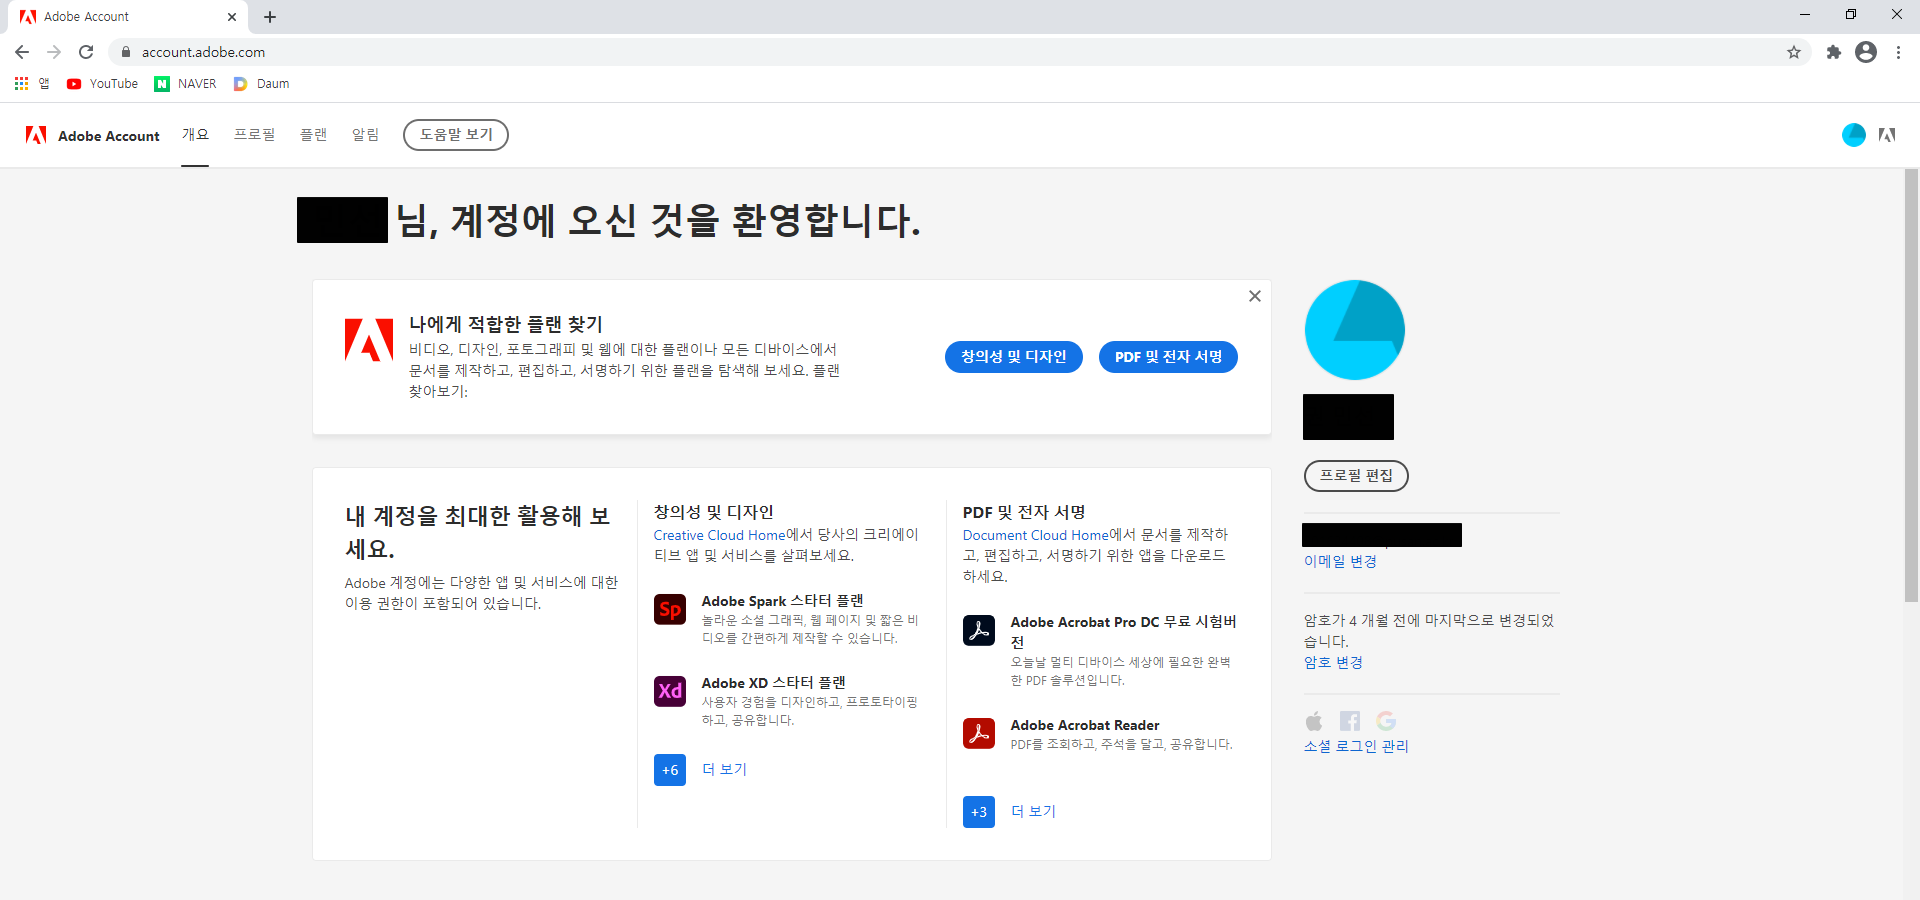
Task: Go back to the previous page
Action: tap(22, 52)
